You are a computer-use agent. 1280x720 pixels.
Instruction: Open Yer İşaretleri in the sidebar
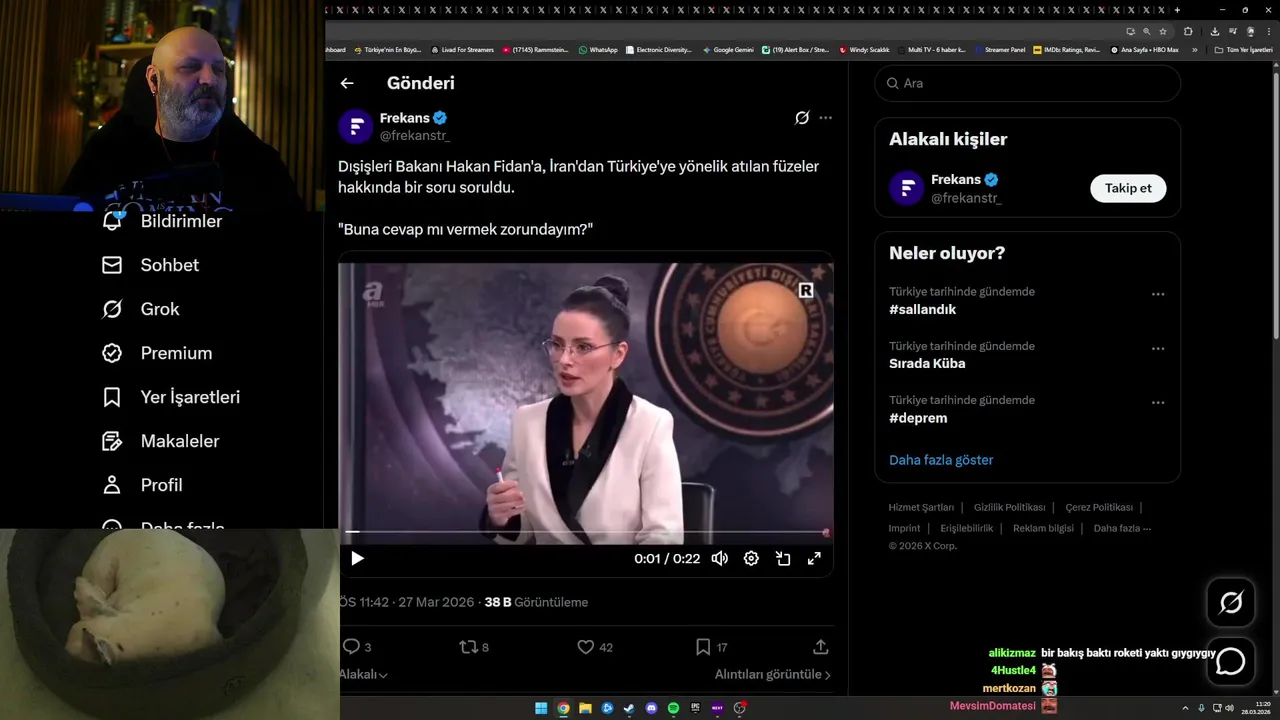point(171,397)
